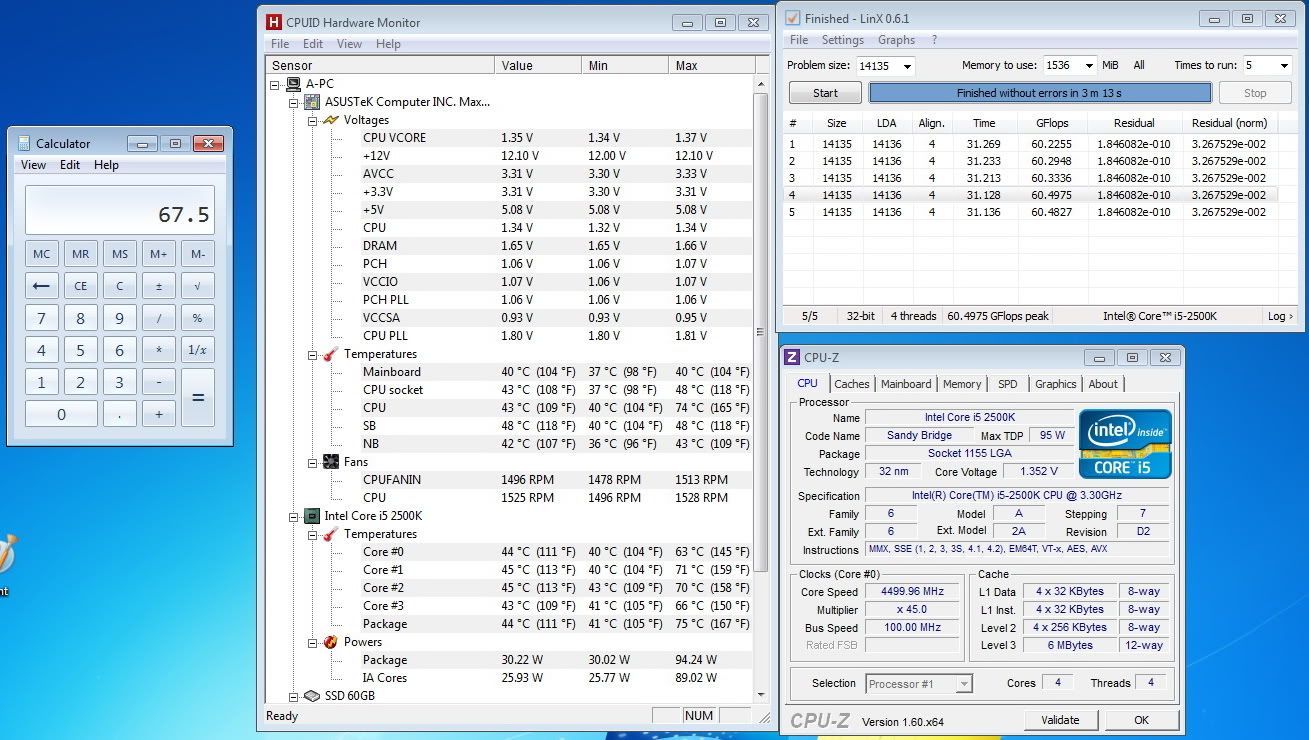Viewport: 1309px width, 740px height.
Task: Click the A-PC computer icon in tree
Action: pyautogui.click(x=294, y=84)
